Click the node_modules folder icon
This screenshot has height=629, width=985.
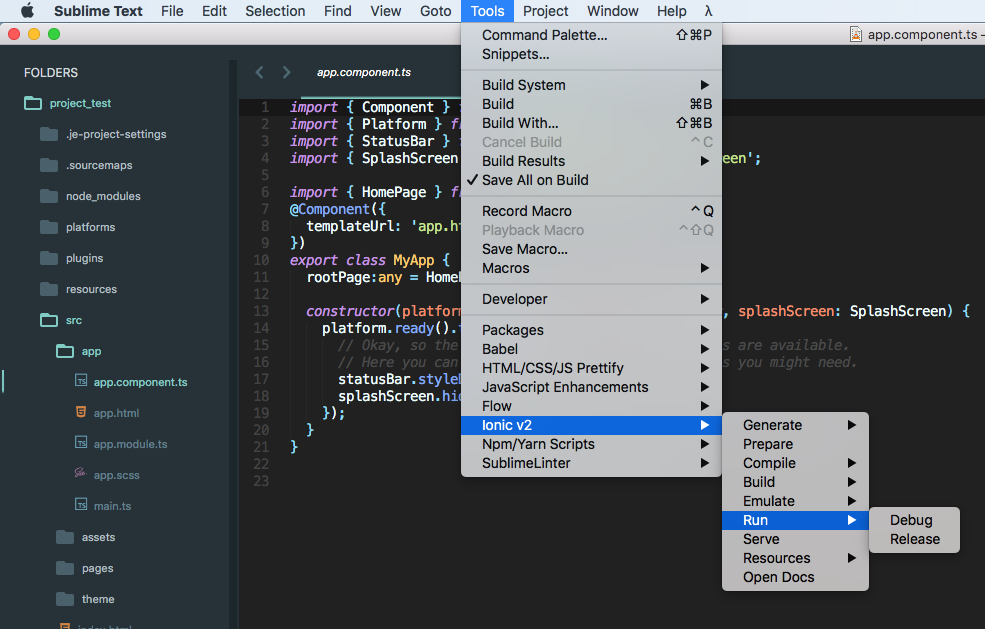pos(48,196)
